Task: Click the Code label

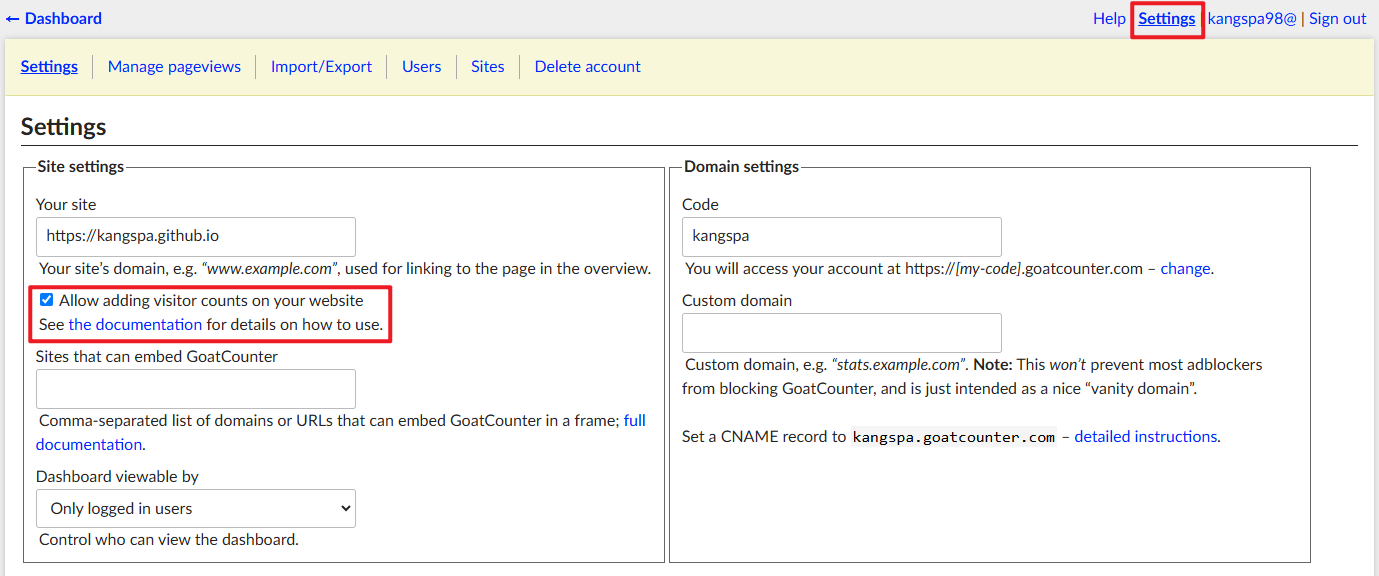Action: [700, 204]
